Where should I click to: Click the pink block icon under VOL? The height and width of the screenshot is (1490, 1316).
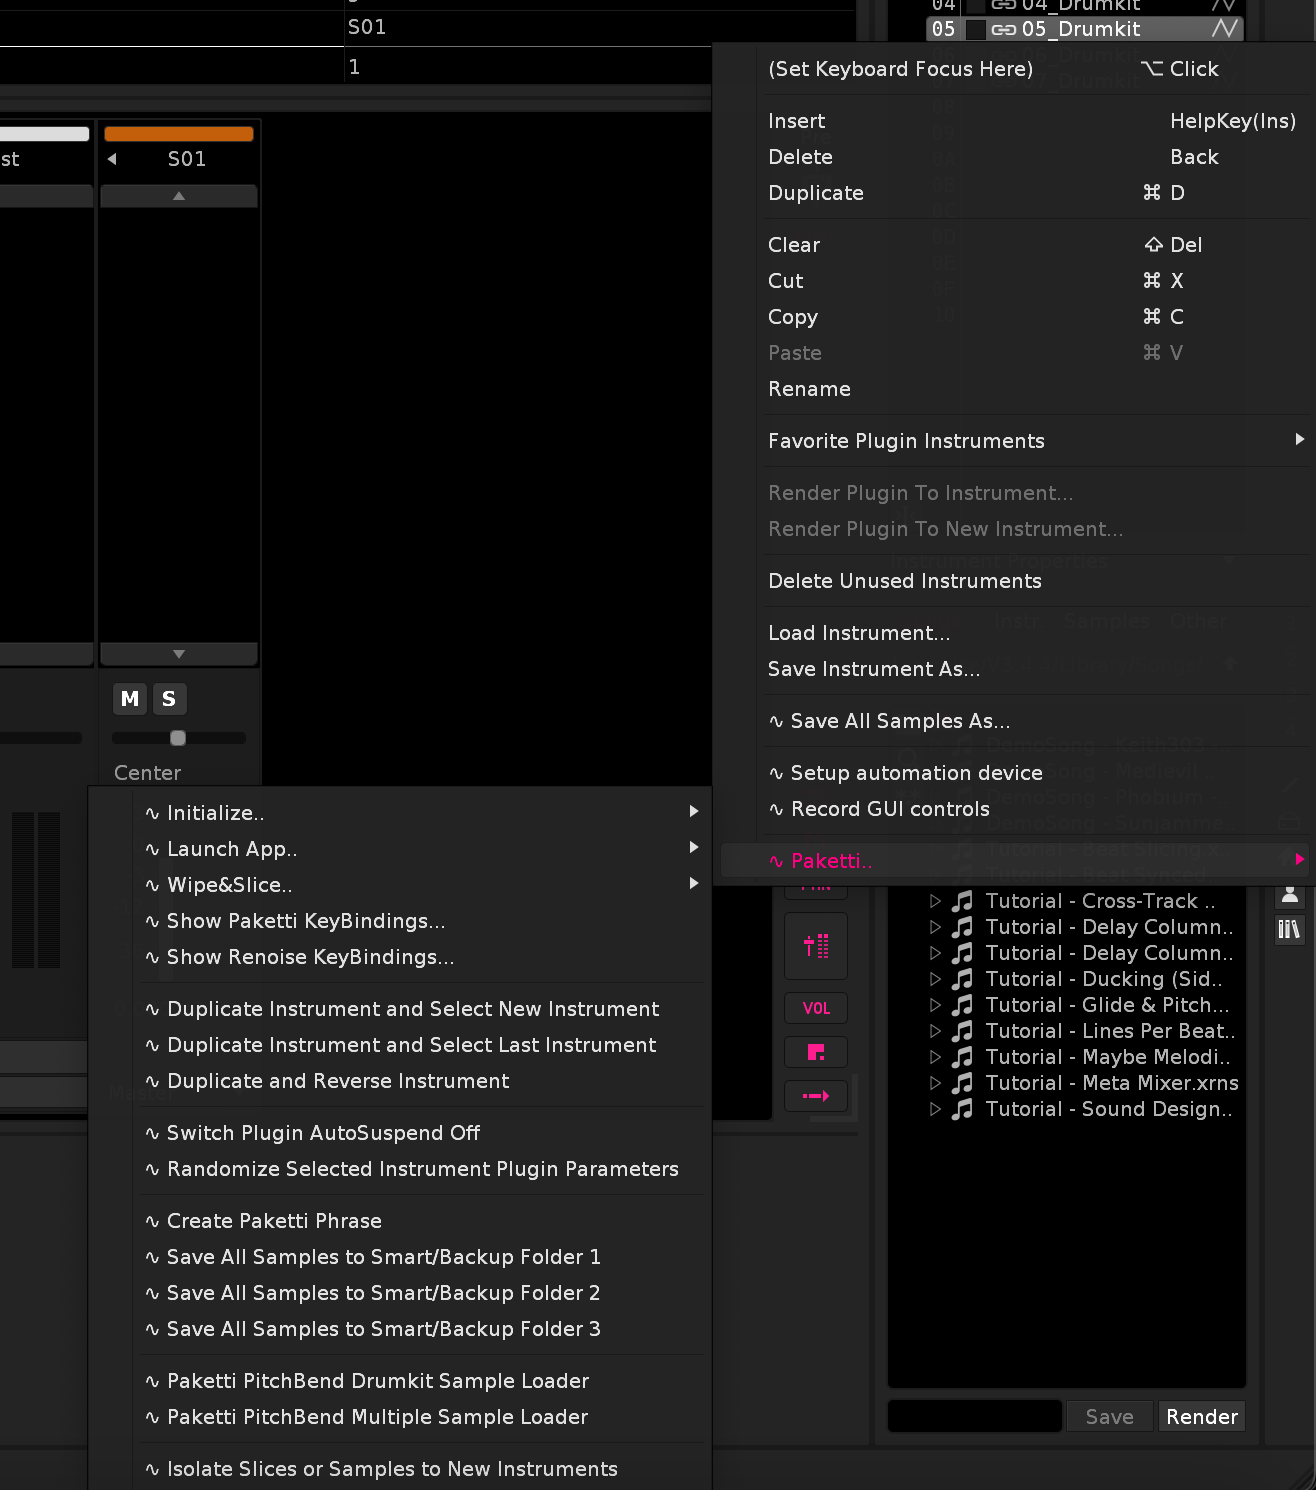[816, 1052]
